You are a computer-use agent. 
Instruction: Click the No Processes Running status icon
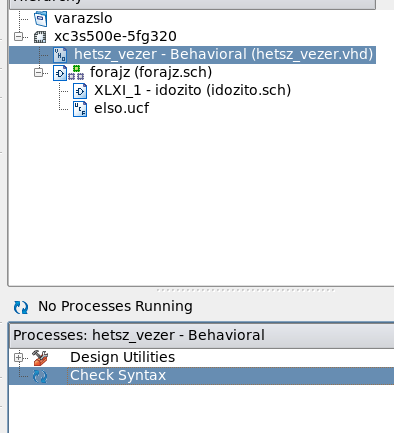tap(21, 307)
